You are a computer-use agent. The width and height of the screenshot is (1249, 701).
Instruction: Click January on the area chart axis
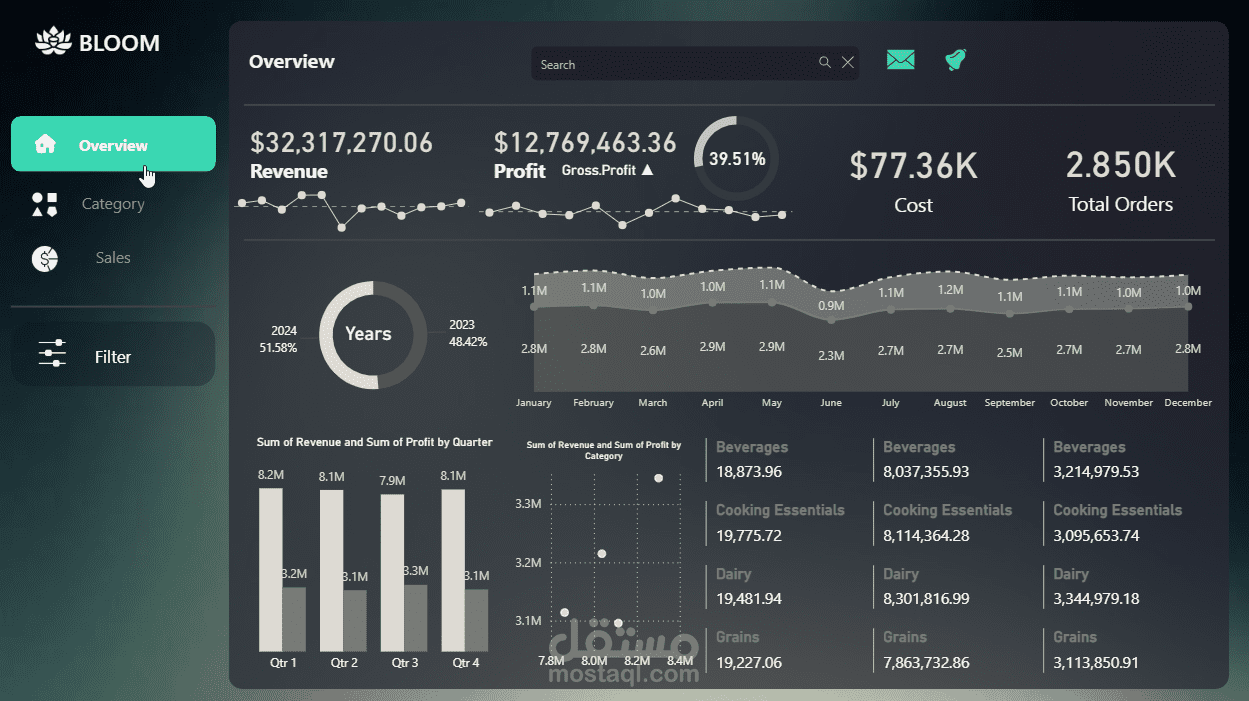click(x=533, y=403)
